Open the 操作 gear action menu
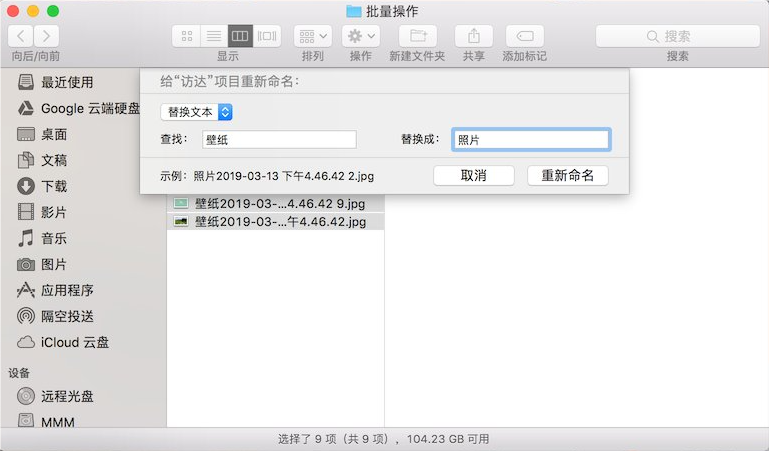Image resolution: width=769 pixels, height=451 pixels. (360, 36)
